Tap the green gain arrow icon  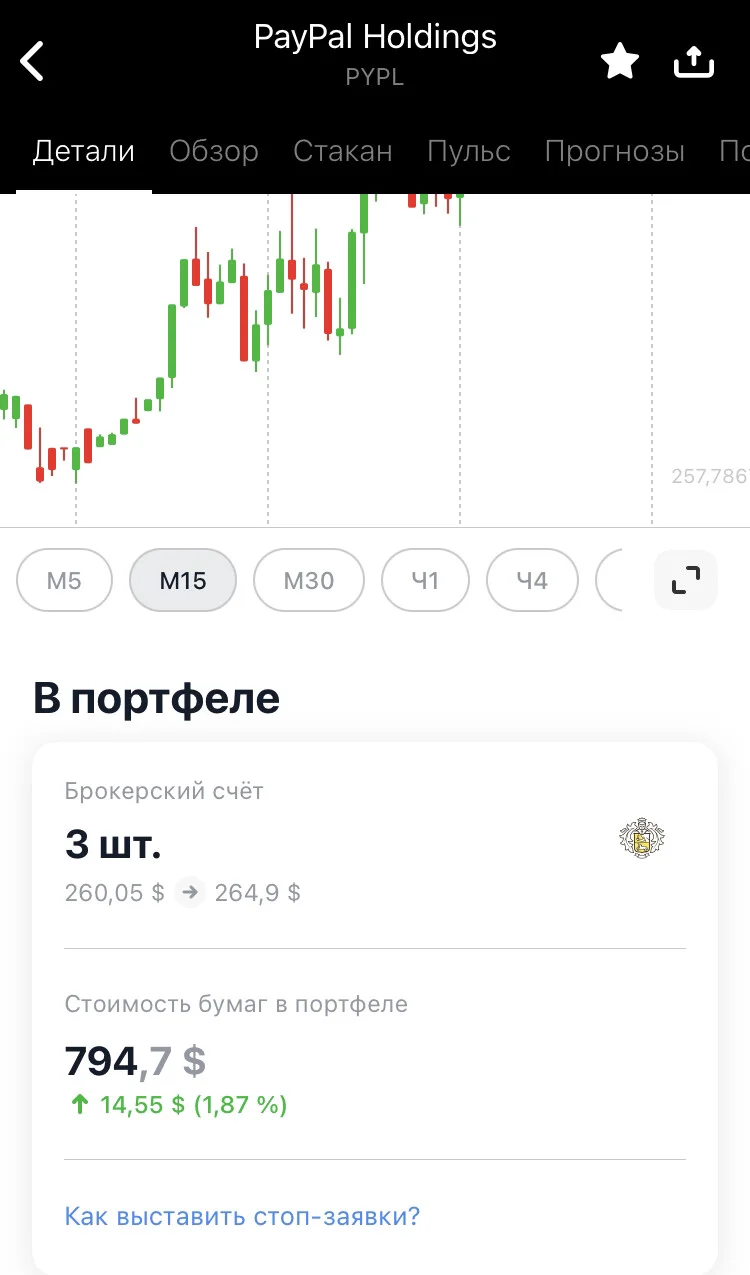coord(78,1105)
